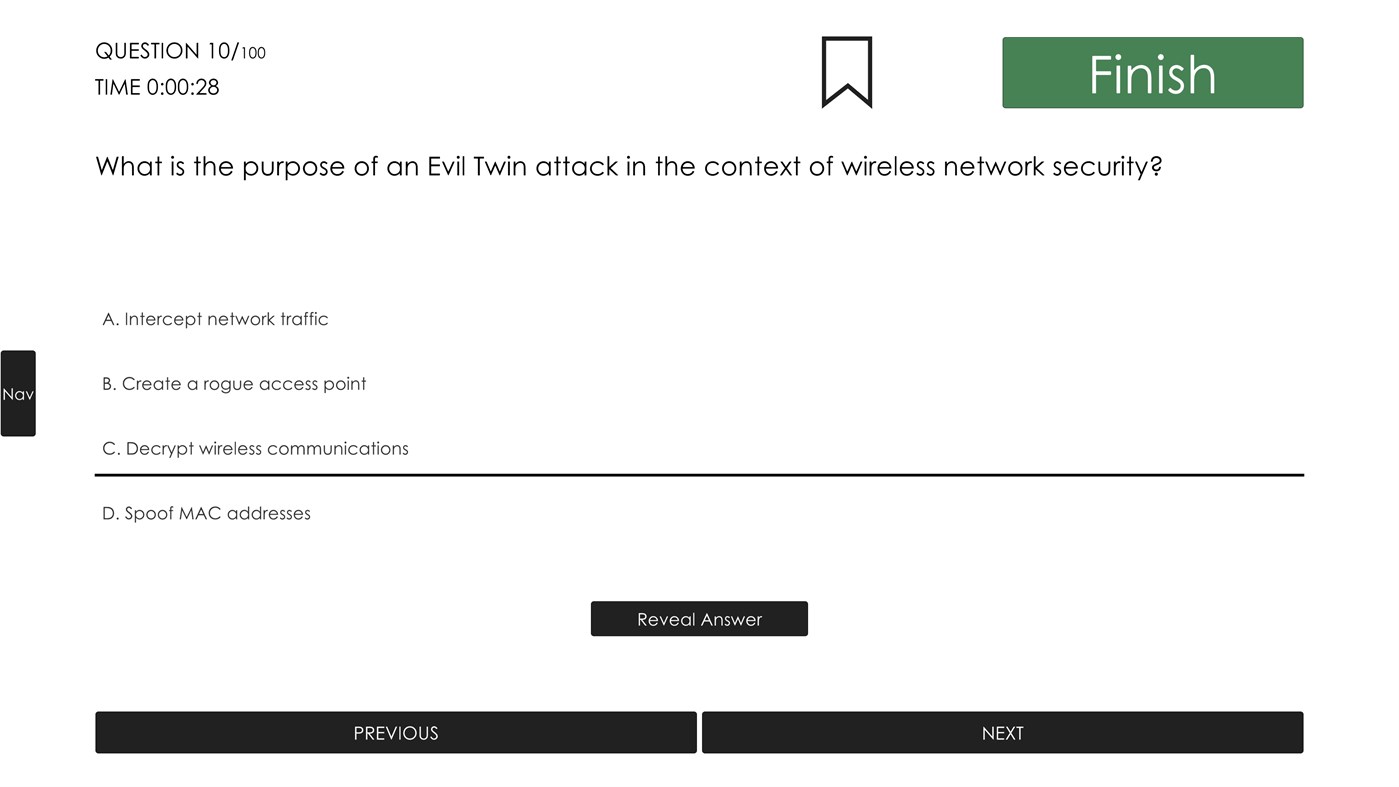Click the Reveal Answer button
1399x787 pixels.
coord(699,618)
